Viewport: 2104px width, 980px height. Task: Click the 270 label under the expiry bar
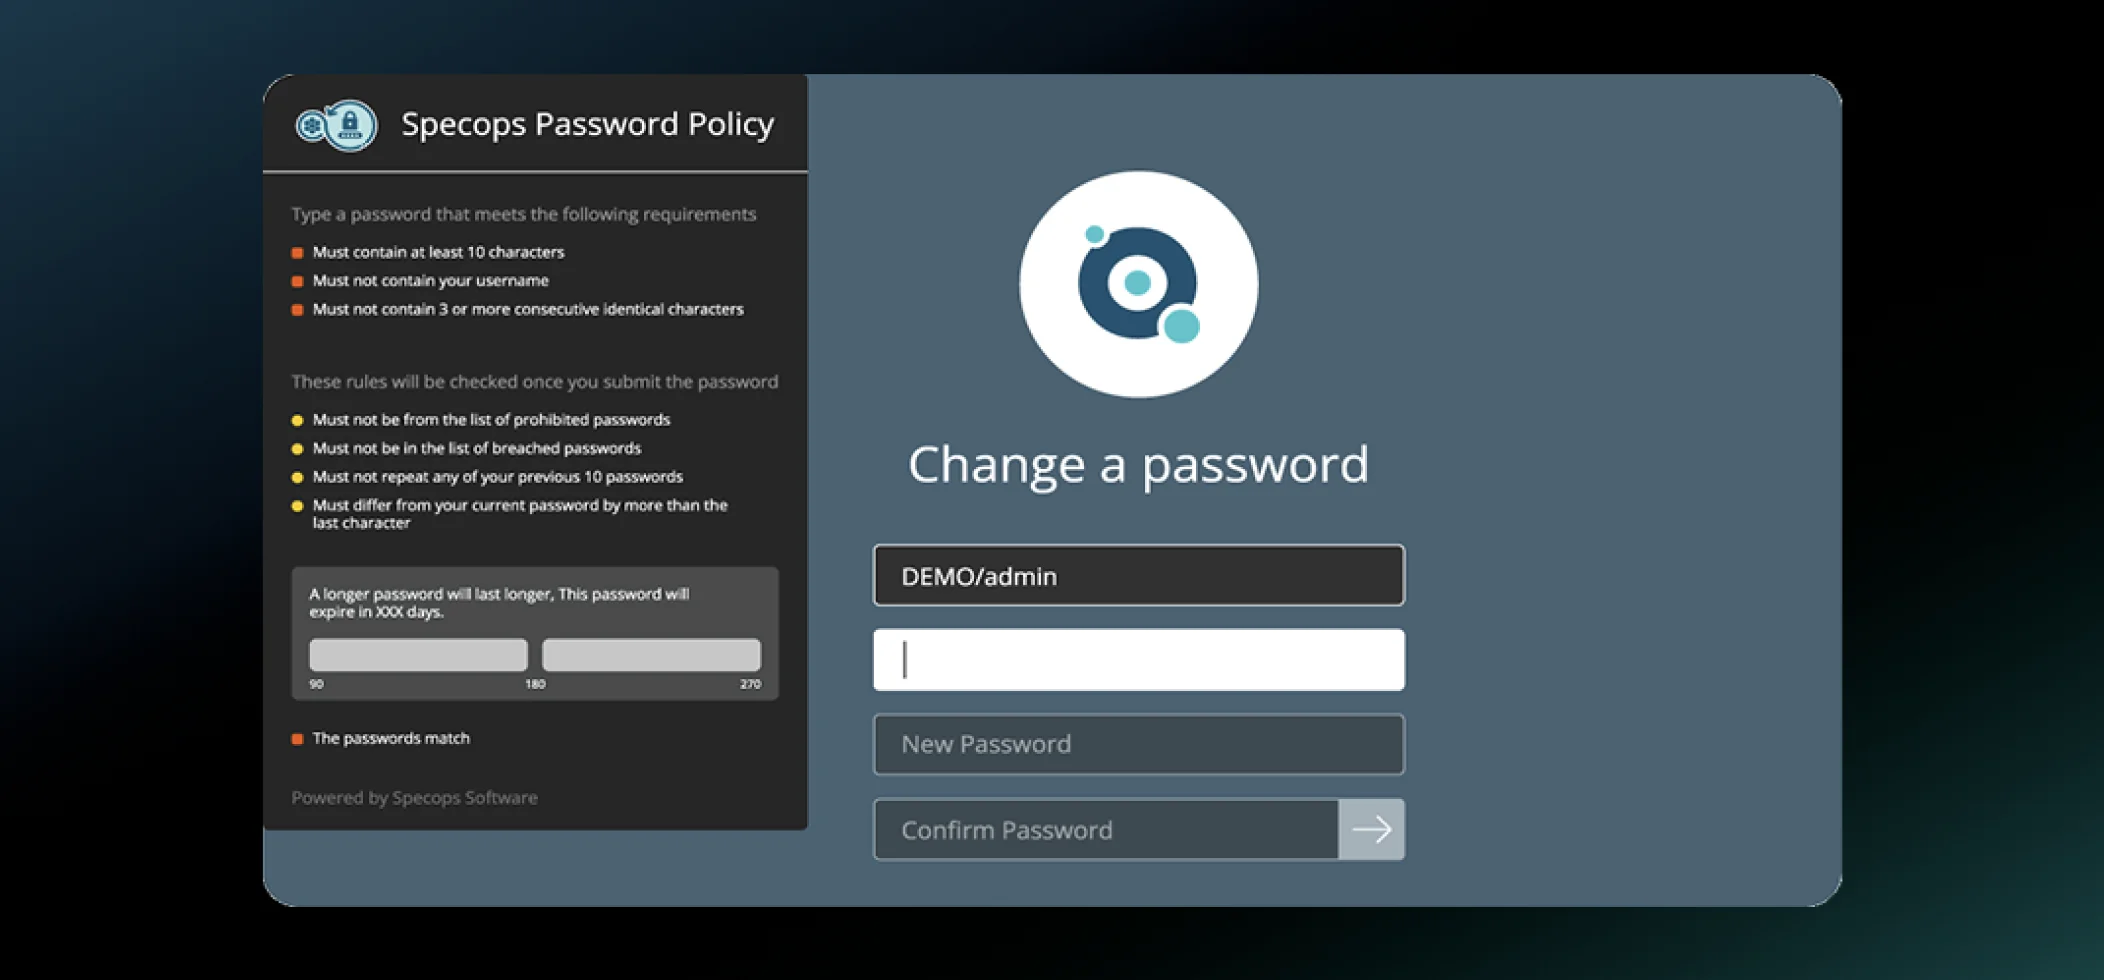coord(750,684)
